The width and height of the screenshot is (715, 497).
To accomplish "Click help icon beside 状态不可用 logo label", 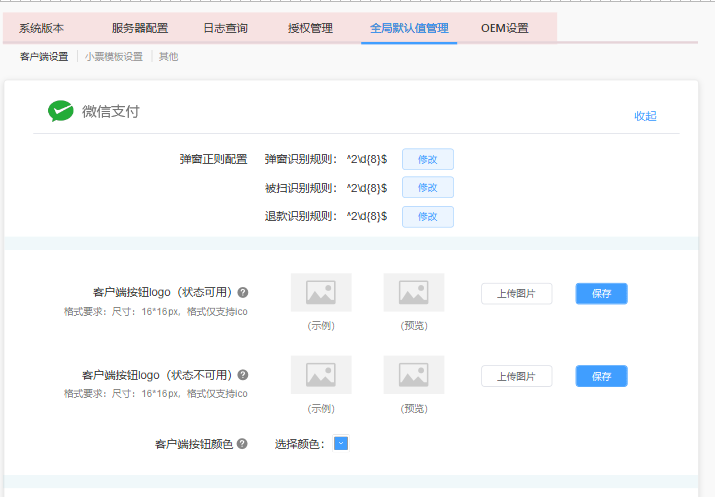I will coord(243,375).
